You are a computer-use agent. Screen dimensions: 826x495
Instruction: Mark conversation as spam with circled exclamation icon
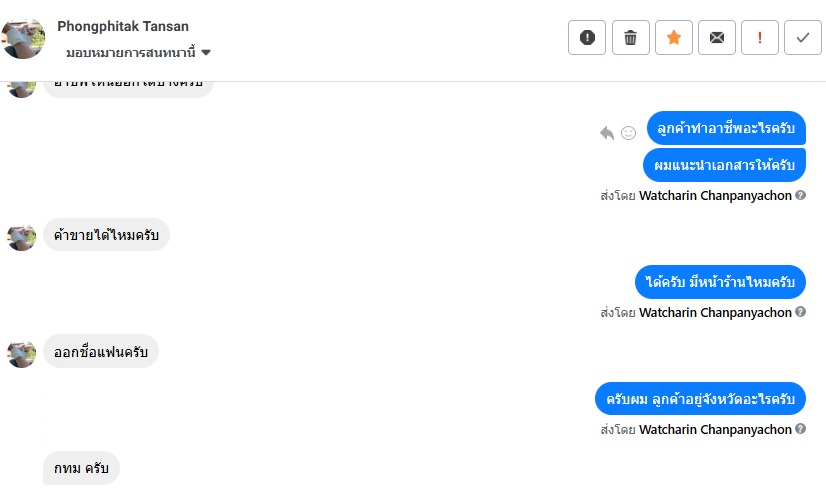pos(587,38)
